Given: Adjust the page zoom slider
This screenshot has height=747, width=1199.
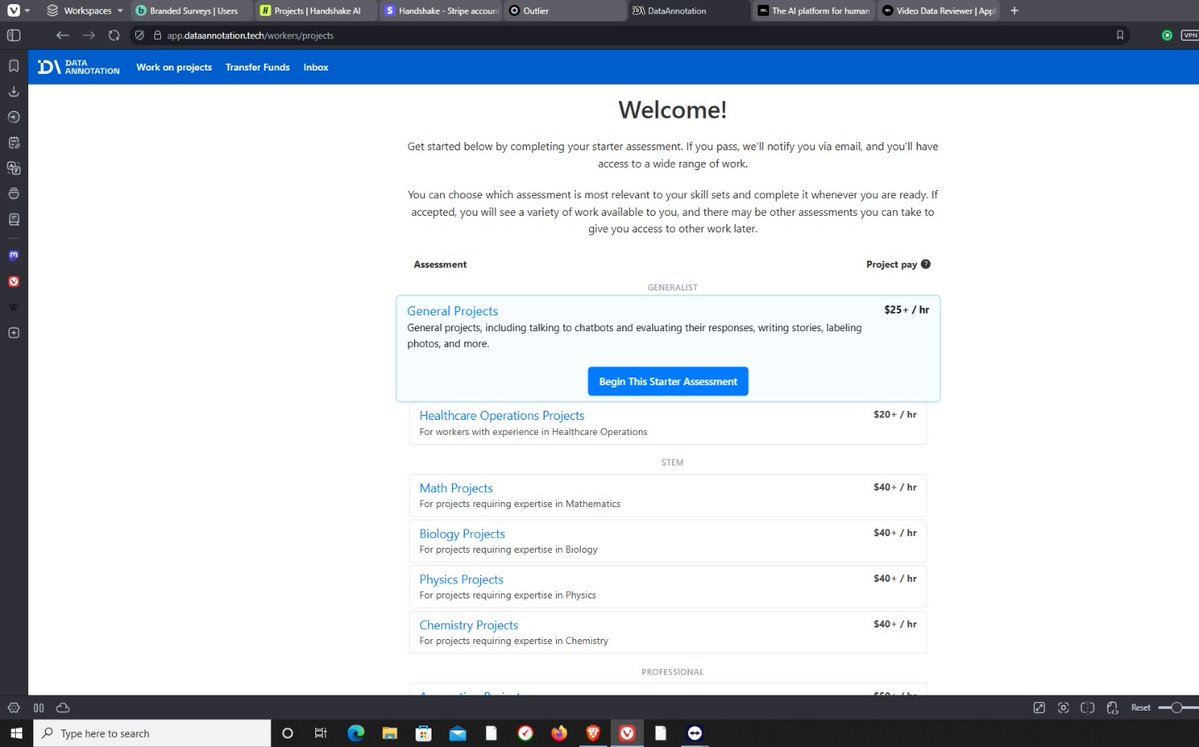Looking at the screenshot, I should point(1178,708).
